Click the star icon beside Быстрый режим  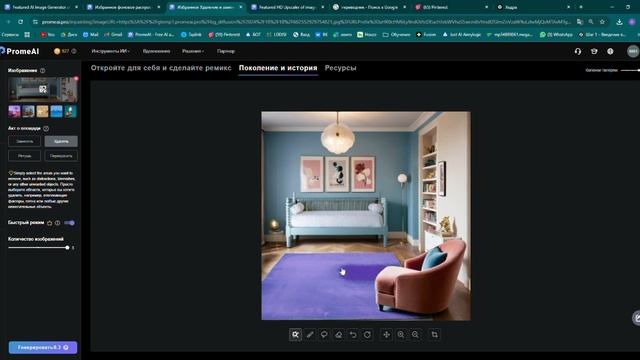(49, 223)
